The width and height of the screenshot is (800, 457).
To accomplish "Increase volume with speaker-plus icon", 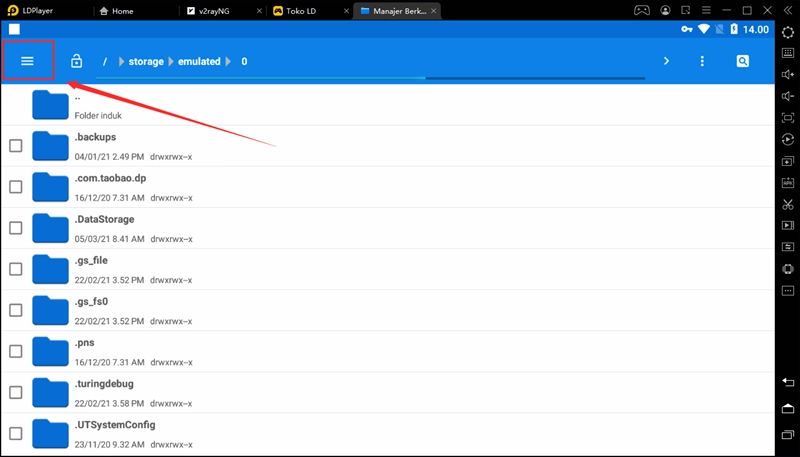I will coord(788,75).
